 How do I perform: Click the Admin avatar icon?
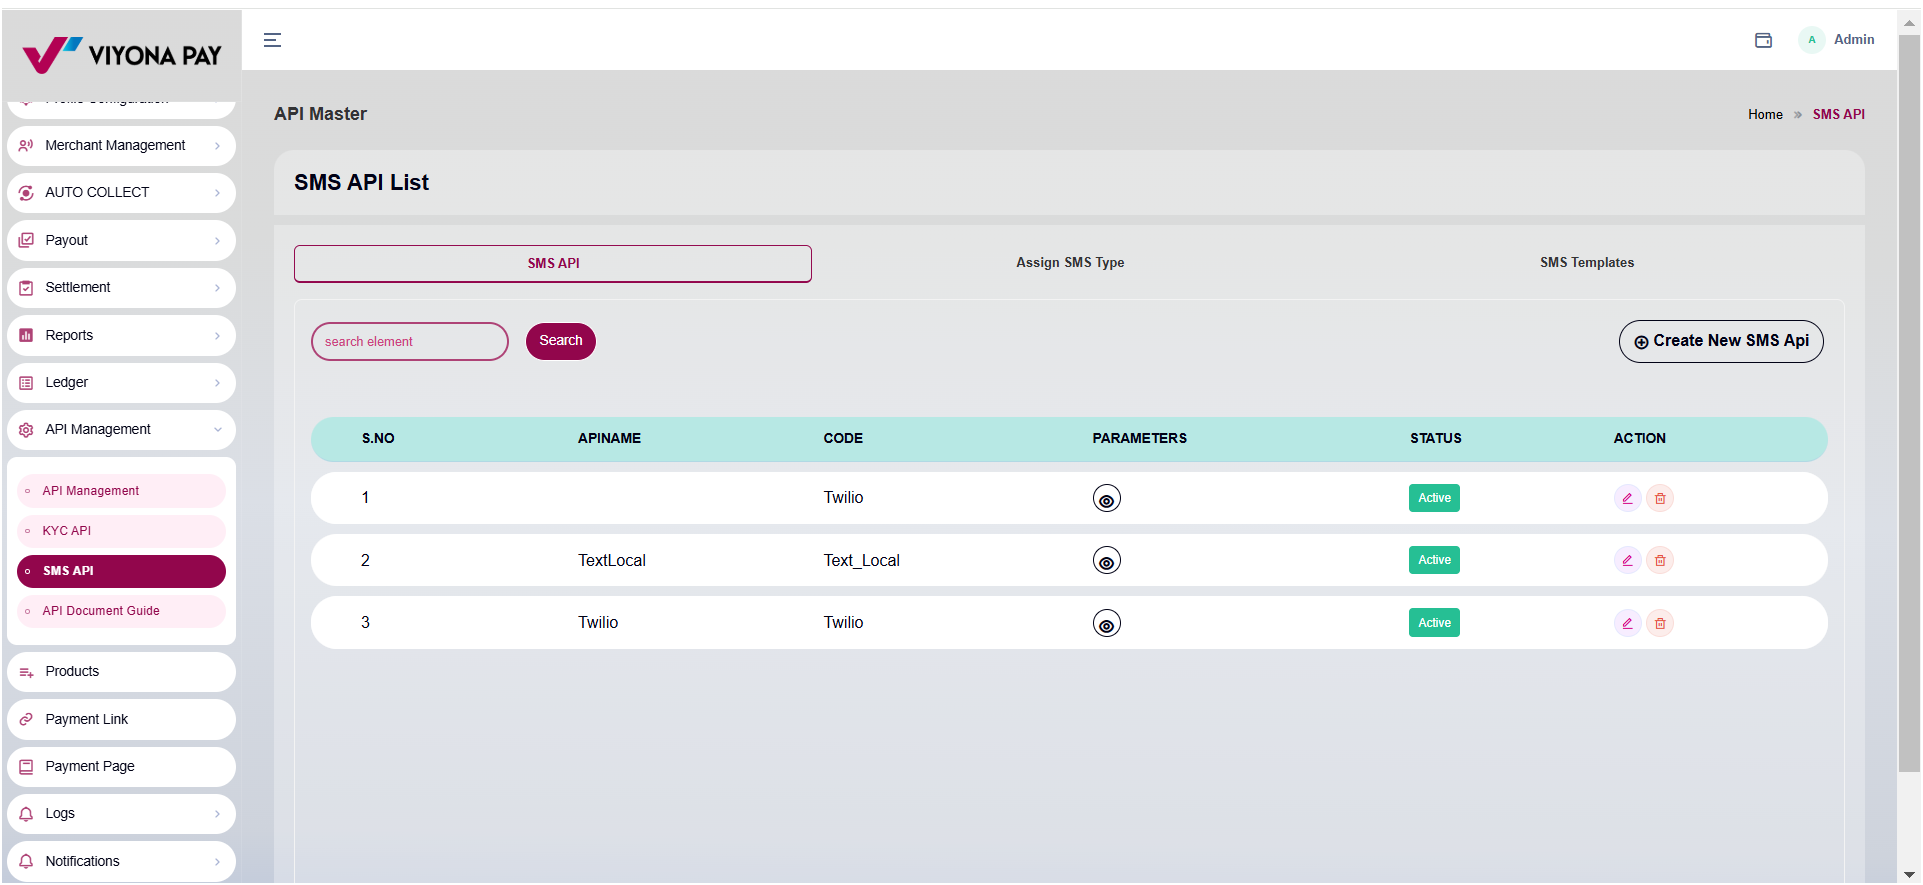pyautogui.click(x=1811, y=40)
